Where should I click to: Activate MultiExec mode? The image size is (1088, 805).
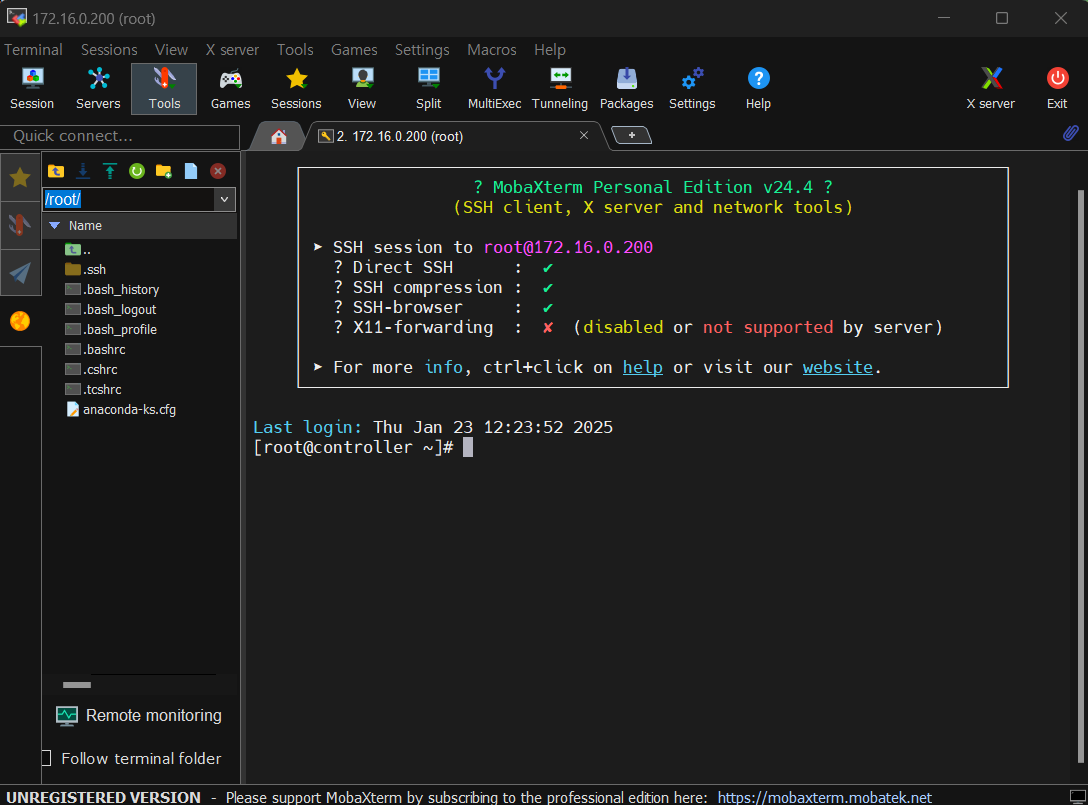[494, 89]
